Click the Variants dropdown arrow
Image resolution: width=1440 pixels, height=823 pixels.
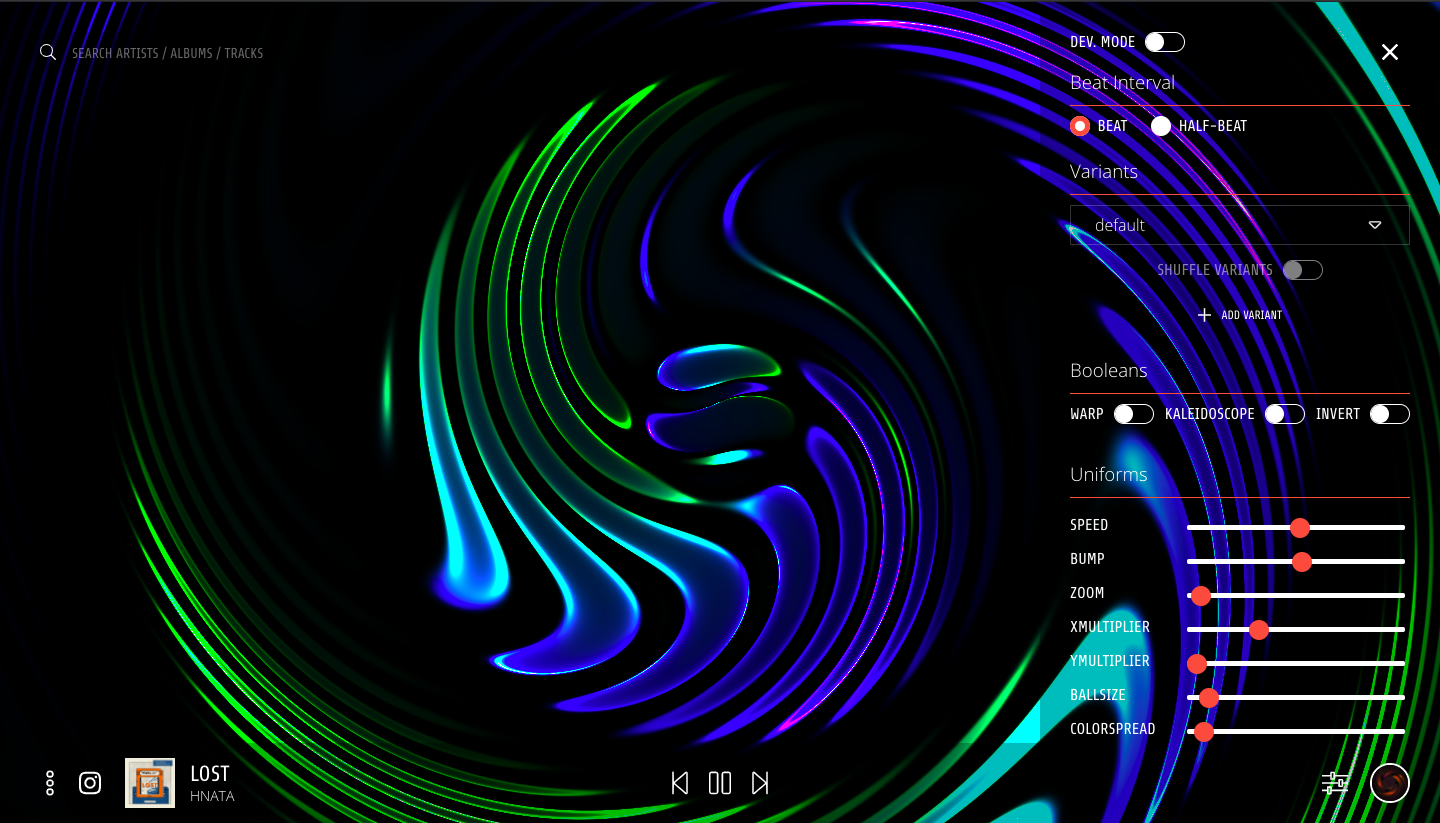tap(1375, 225)
